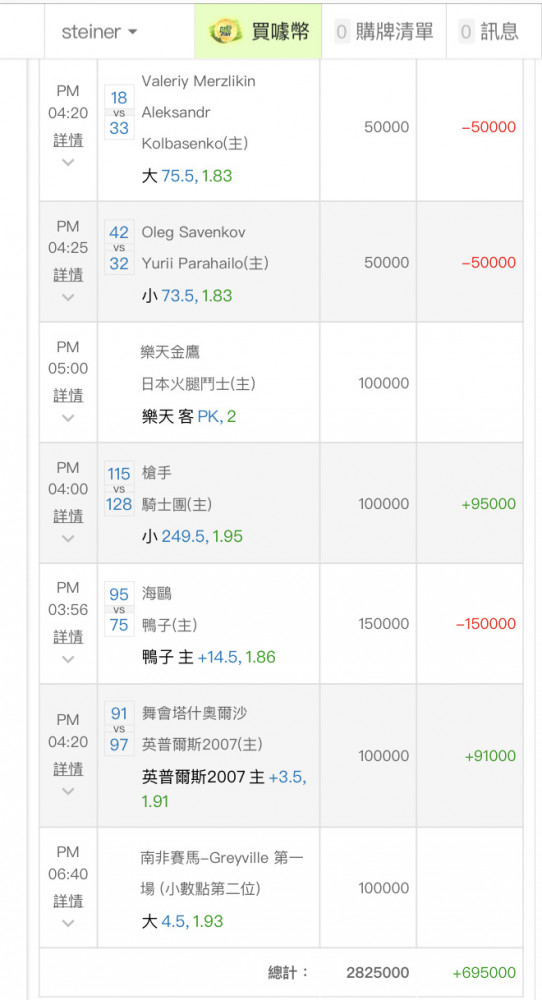Open the 訊息 tab
The width and height of the screenshot is (542, 1000).
click(x=489, y=31)
